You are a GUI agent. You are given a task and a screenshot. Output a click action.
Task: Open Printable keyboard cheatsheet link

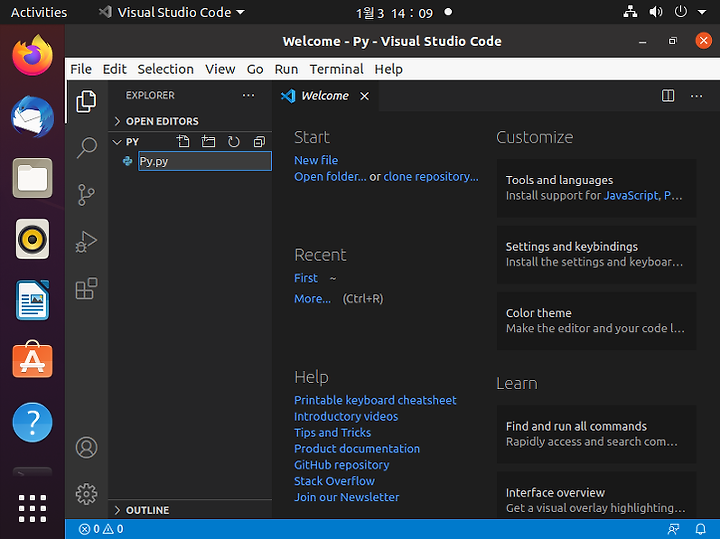click(375, 400)
